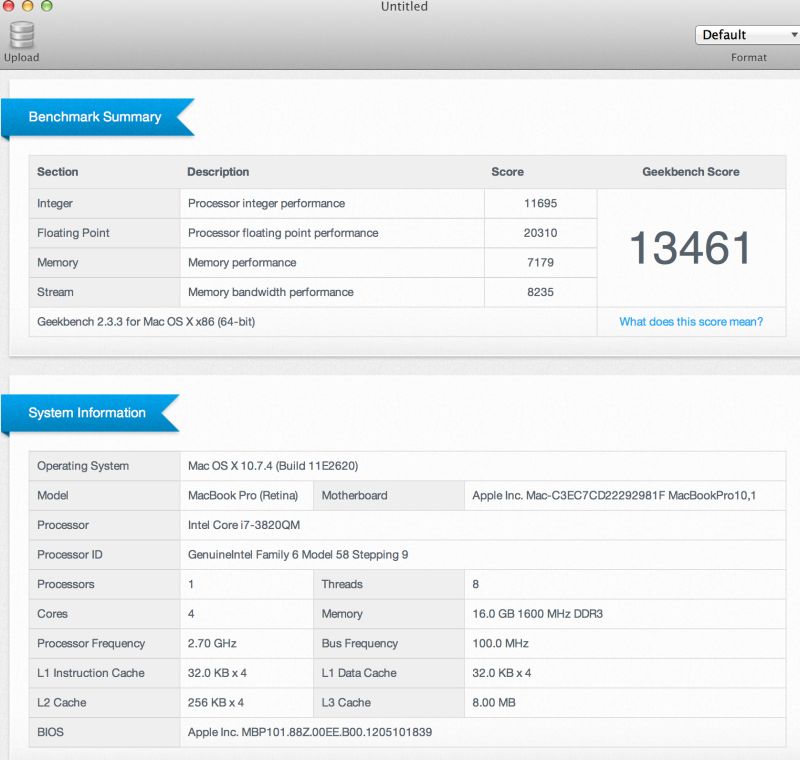This screenshot has width=800, height=760.
Task: Click the Floating Point score 20310
Action: (x=540, y=233)
